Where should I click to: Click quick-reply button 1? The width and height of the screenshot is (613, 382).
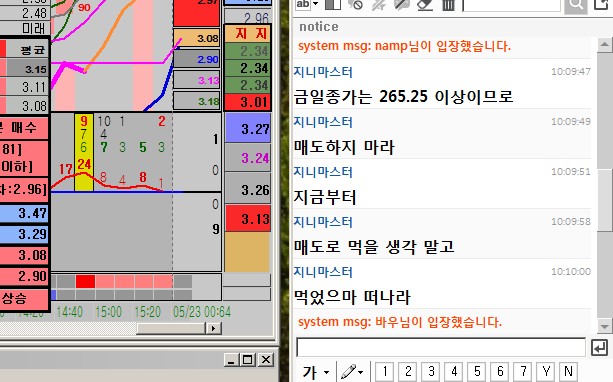(385, 371)
